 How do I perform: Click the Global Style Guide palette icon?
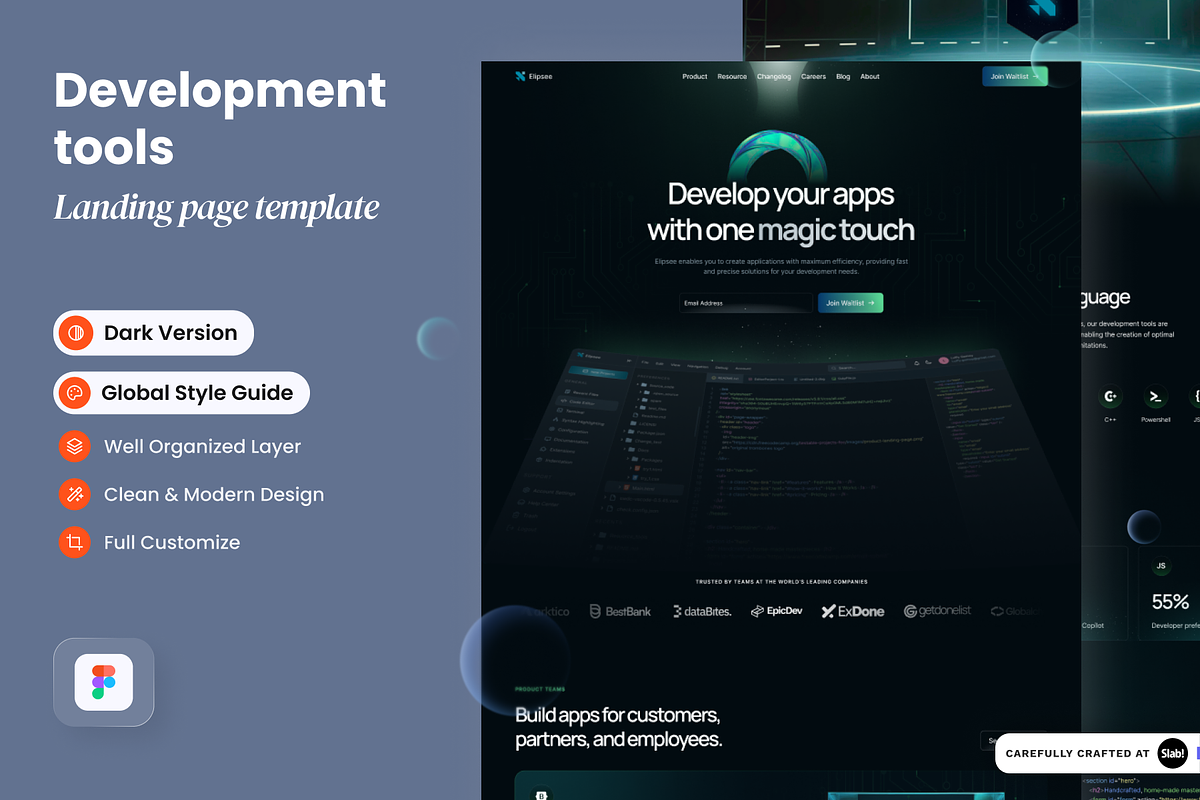pyautogui.click(x=76, y=393)
